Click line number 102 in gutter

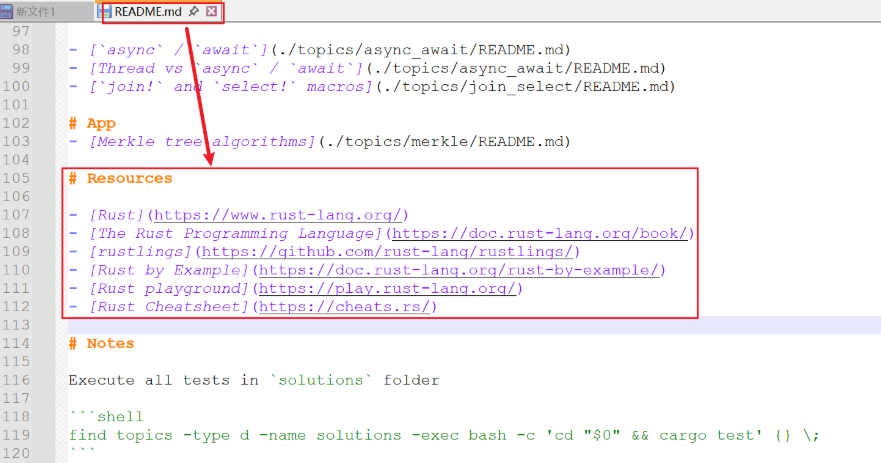coord(16,124)
